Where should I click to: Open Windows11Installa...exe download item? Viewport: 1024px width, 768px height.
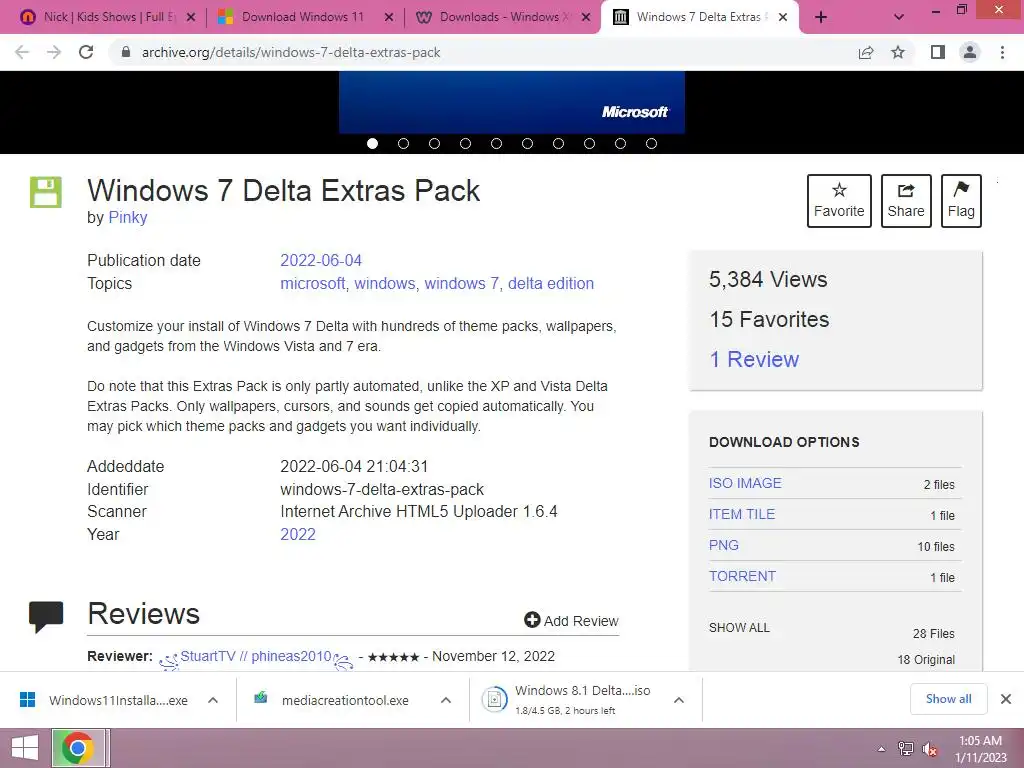[104, 700]
